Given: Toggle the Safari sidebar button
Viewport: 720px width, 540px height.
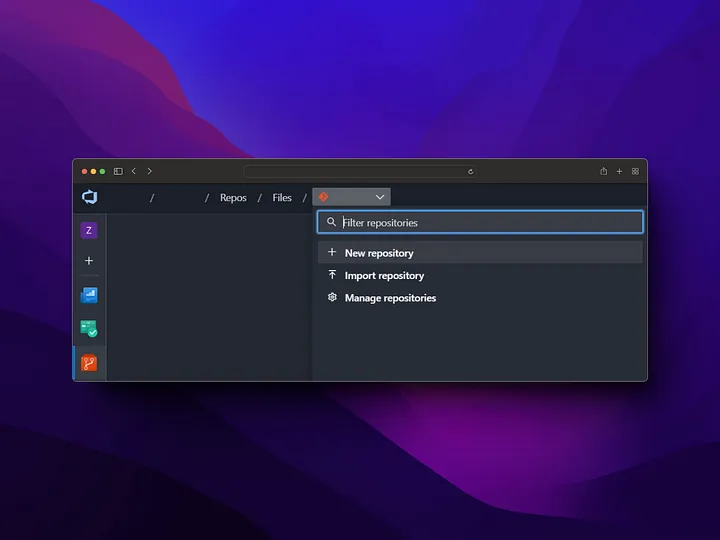Looking at the screenshot, I should [x=118, y=171].
